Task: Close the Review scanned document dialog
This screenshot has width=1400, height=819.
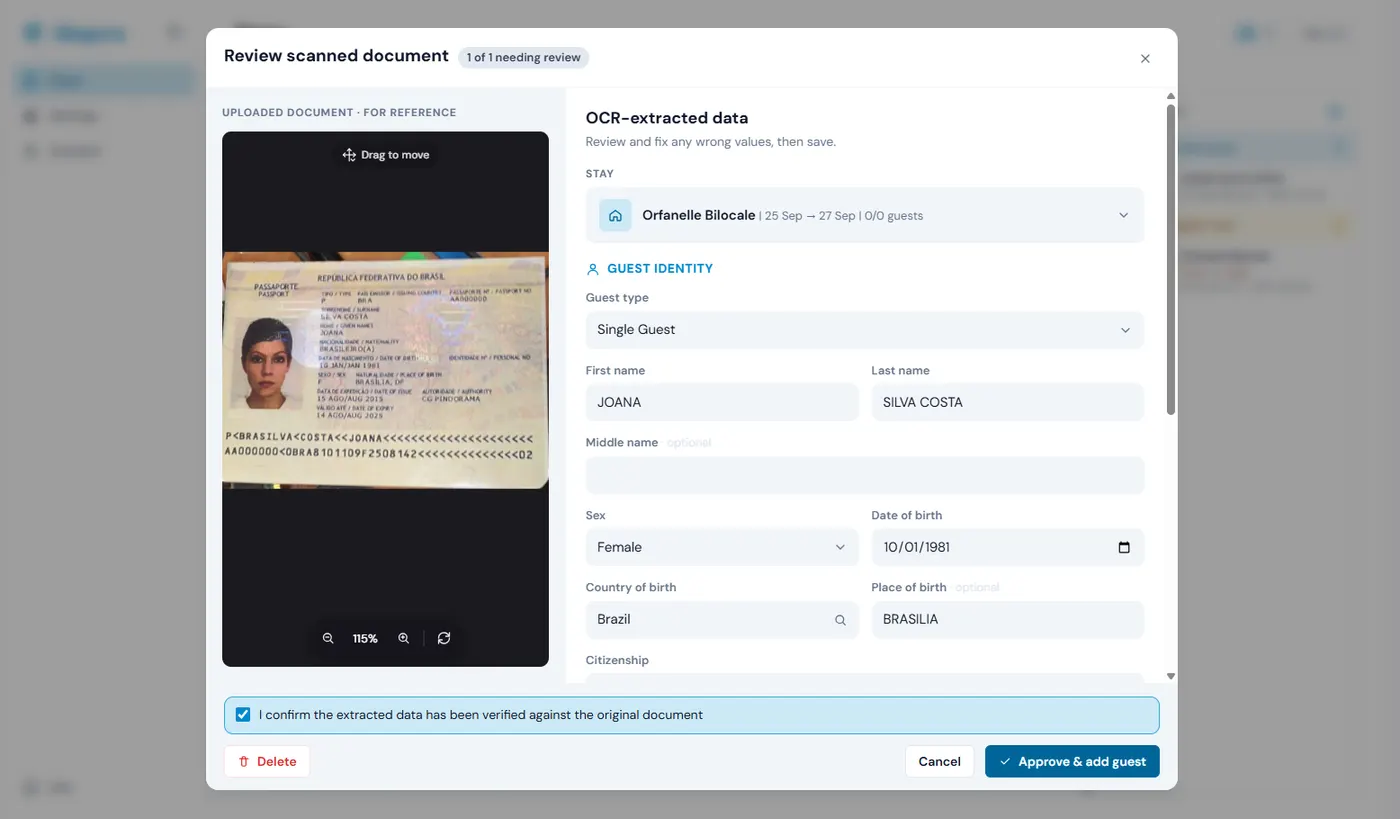Action: coord(1145,58)
